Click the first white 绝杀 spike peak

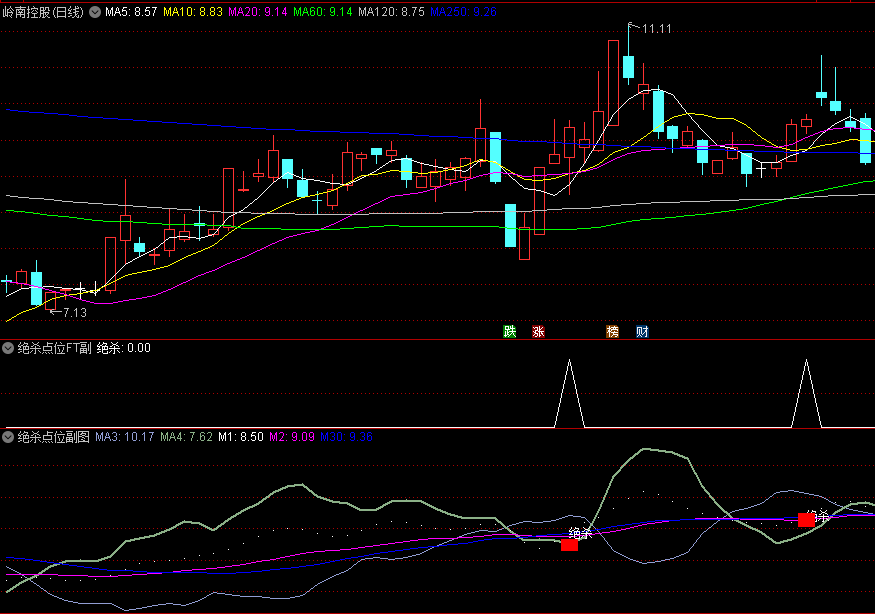pos(569,362)
